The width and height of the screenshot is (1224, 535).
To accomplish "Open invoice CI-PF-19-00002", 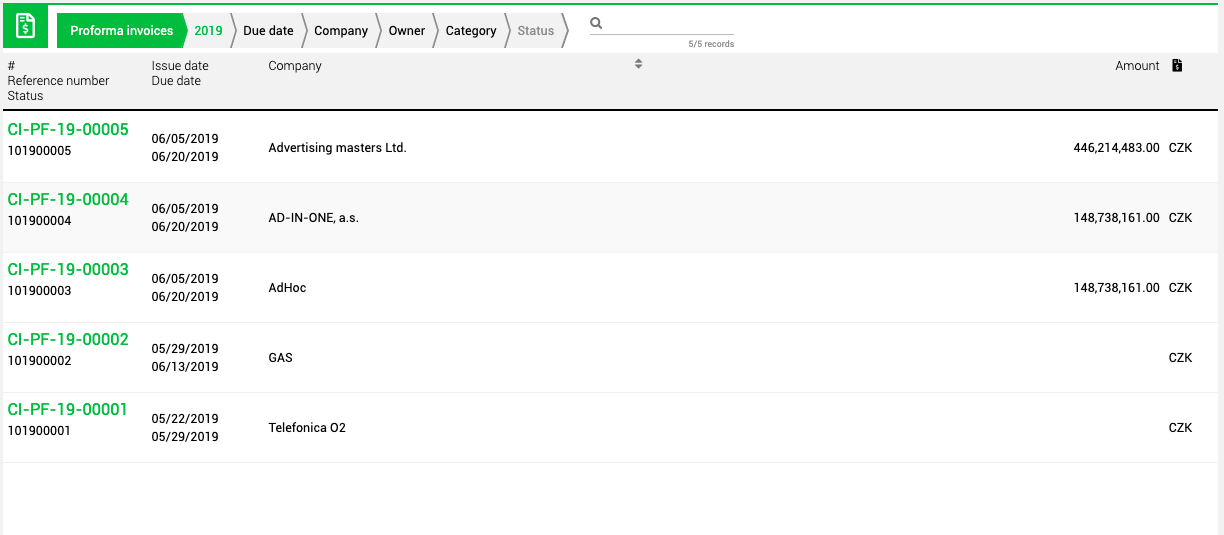I will pos(68,340).
